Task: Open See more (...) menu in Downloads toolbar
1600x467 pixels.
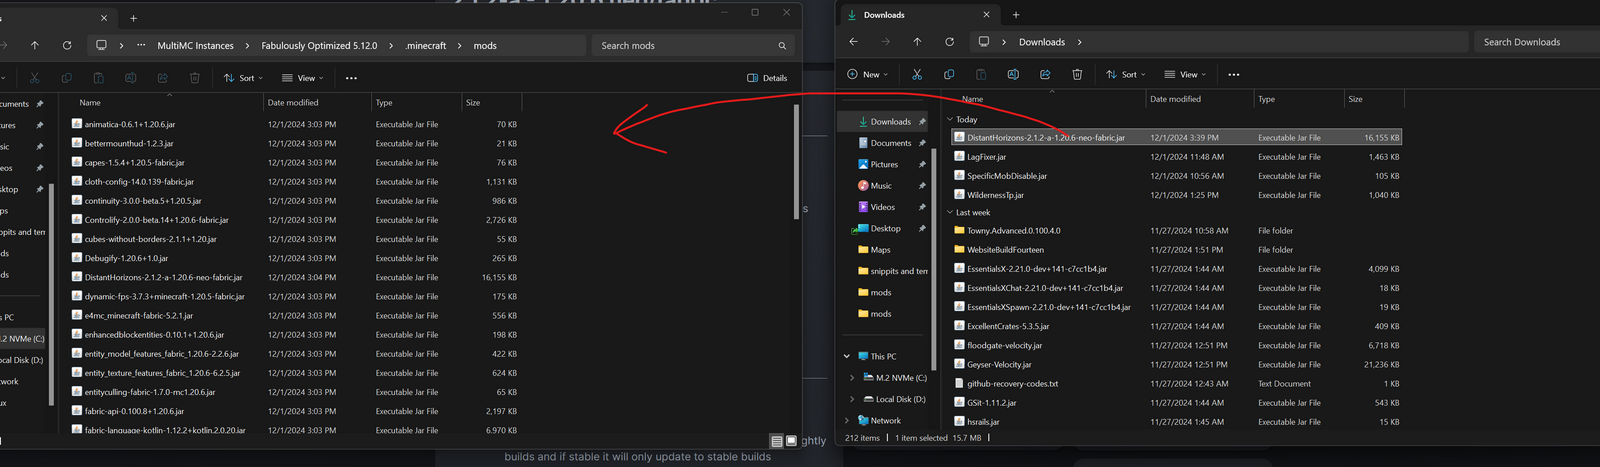Action: pos(1233,74)
